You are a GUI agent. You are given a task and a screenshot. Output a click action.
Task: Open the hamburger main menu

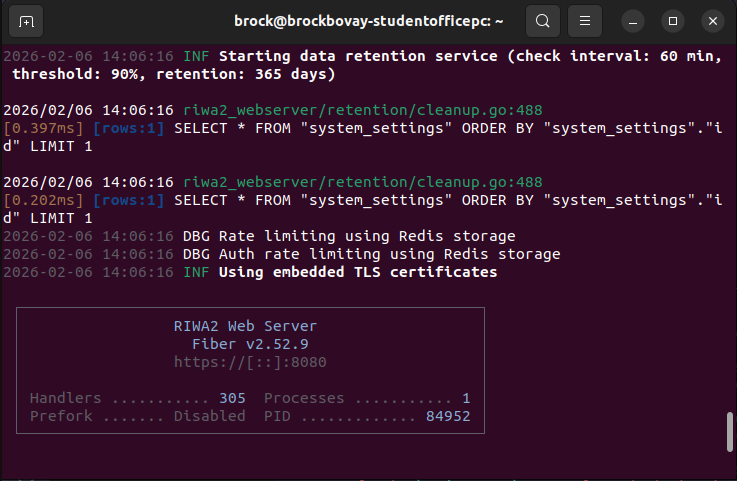(x=585, y=21)
